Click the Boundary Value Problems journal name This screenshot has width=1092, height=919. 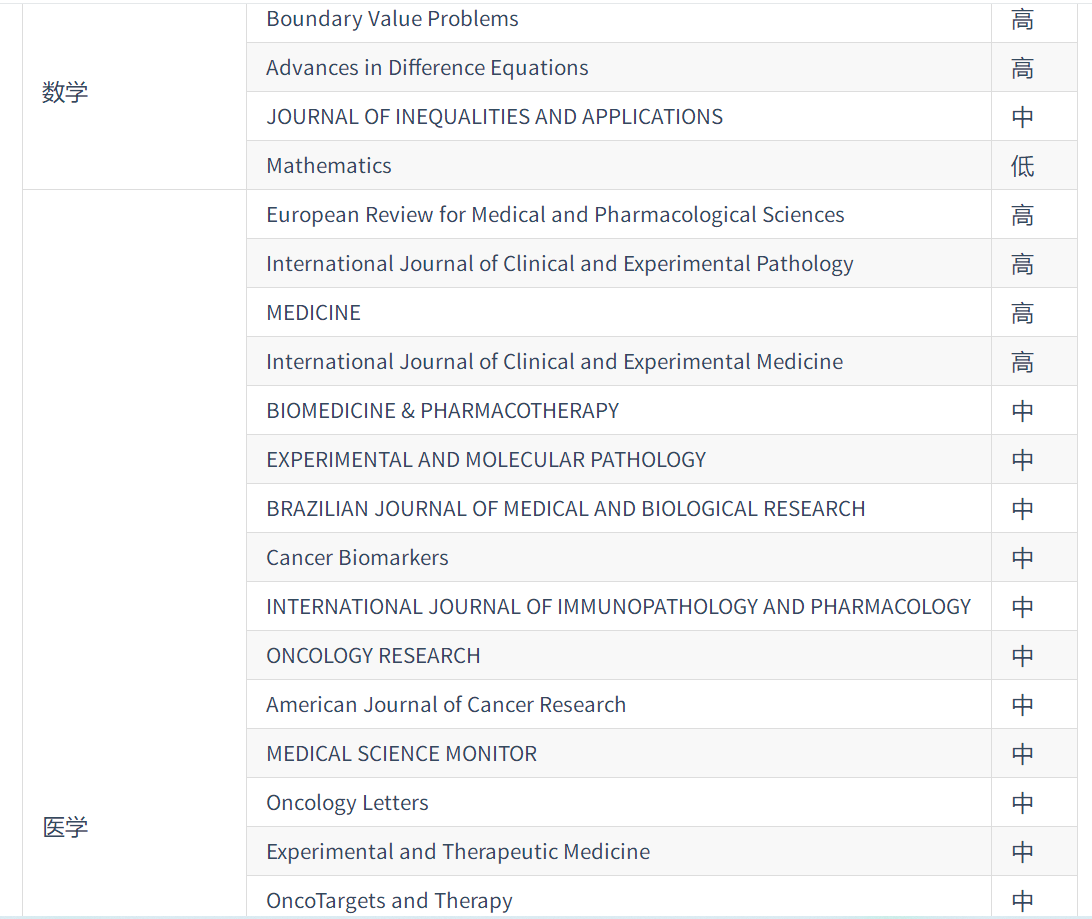392,19
